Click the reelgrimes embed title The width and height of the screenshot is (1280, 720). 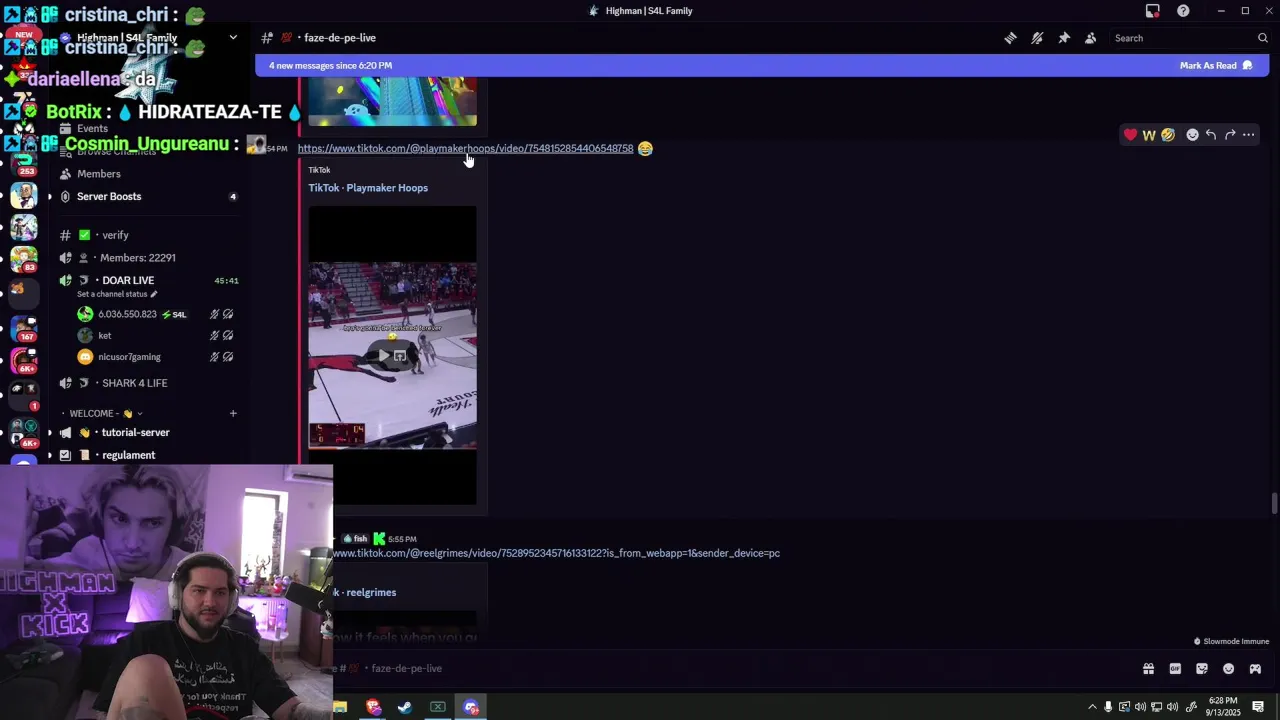(370, 593)
